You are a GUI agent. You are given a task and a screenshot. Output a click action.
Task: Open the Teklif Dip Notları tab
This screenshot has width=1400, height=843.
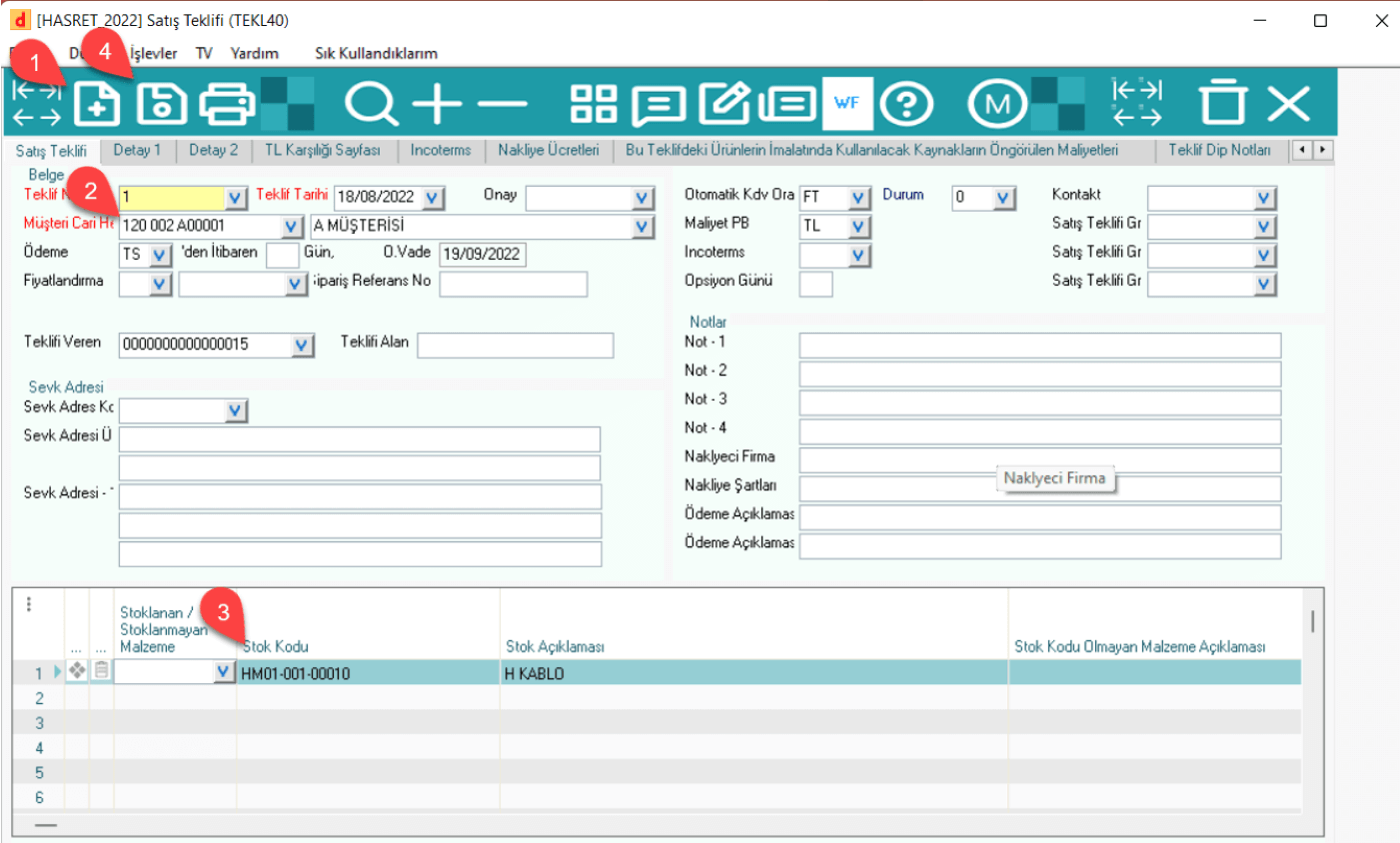click(1219, 151)
